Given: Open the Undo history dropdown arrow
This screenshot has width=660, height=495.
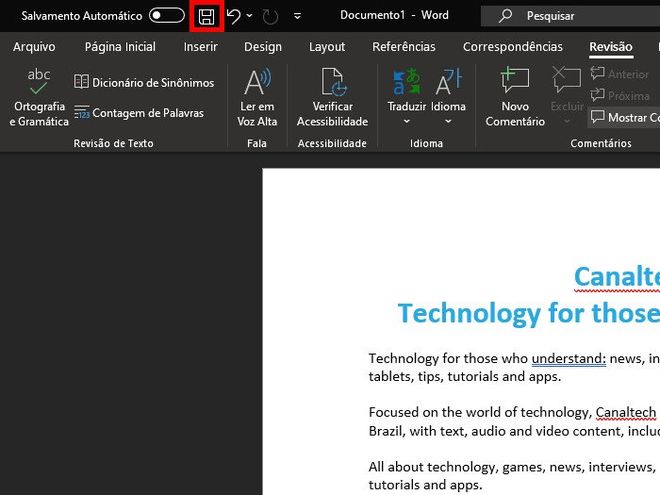Looking at the screenshot, I should (250, 16).
